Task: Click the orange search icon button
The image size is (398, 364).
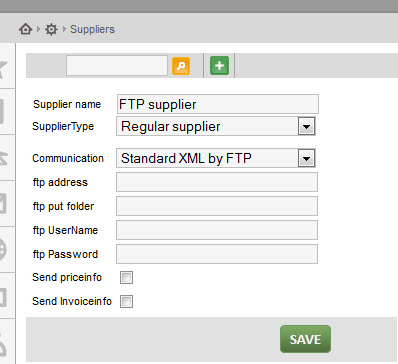Action: pos(181,66)
